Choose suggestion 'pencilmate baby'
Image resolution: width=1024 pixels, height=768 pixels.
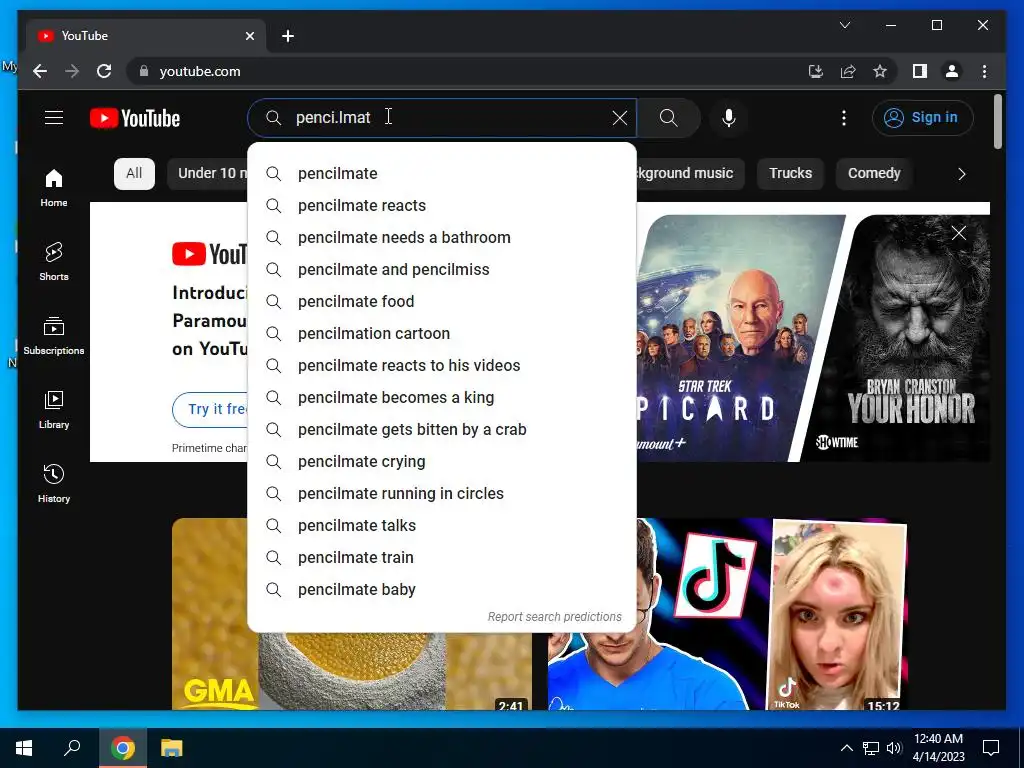pyautogui.click(x=442, y=589)
